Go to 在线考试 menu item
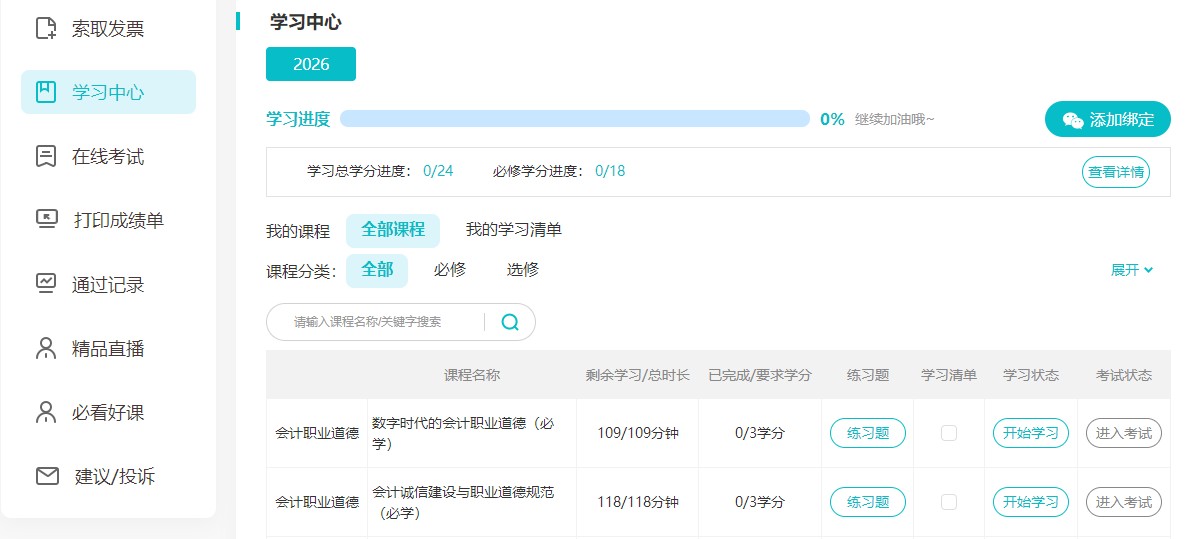Image resolution: width=1196 pixels, height=539 pixels. pyautogui.click(x=108, y=156)
